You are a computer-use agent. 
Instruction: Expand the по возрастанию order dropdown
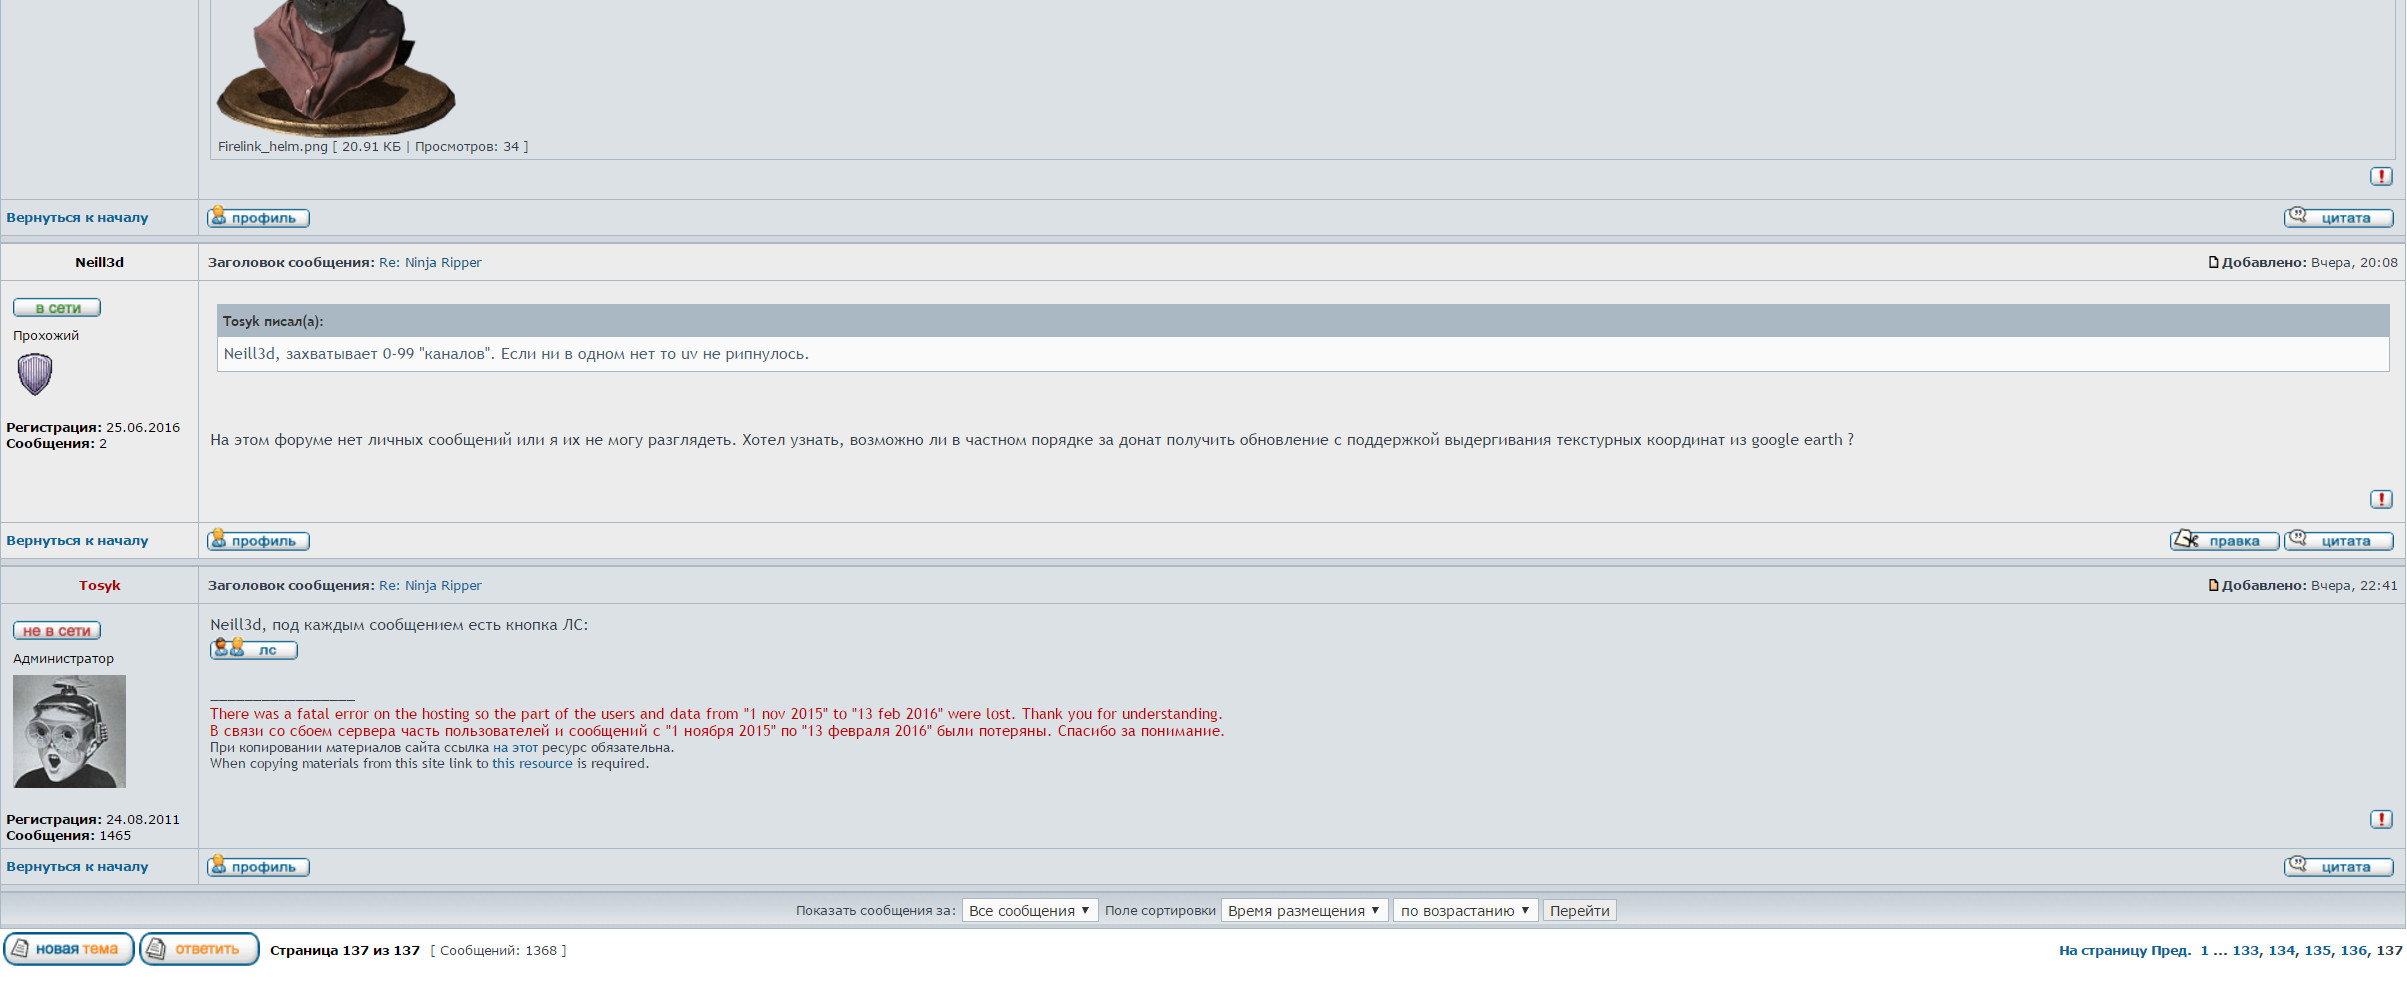click(1464, 911)
